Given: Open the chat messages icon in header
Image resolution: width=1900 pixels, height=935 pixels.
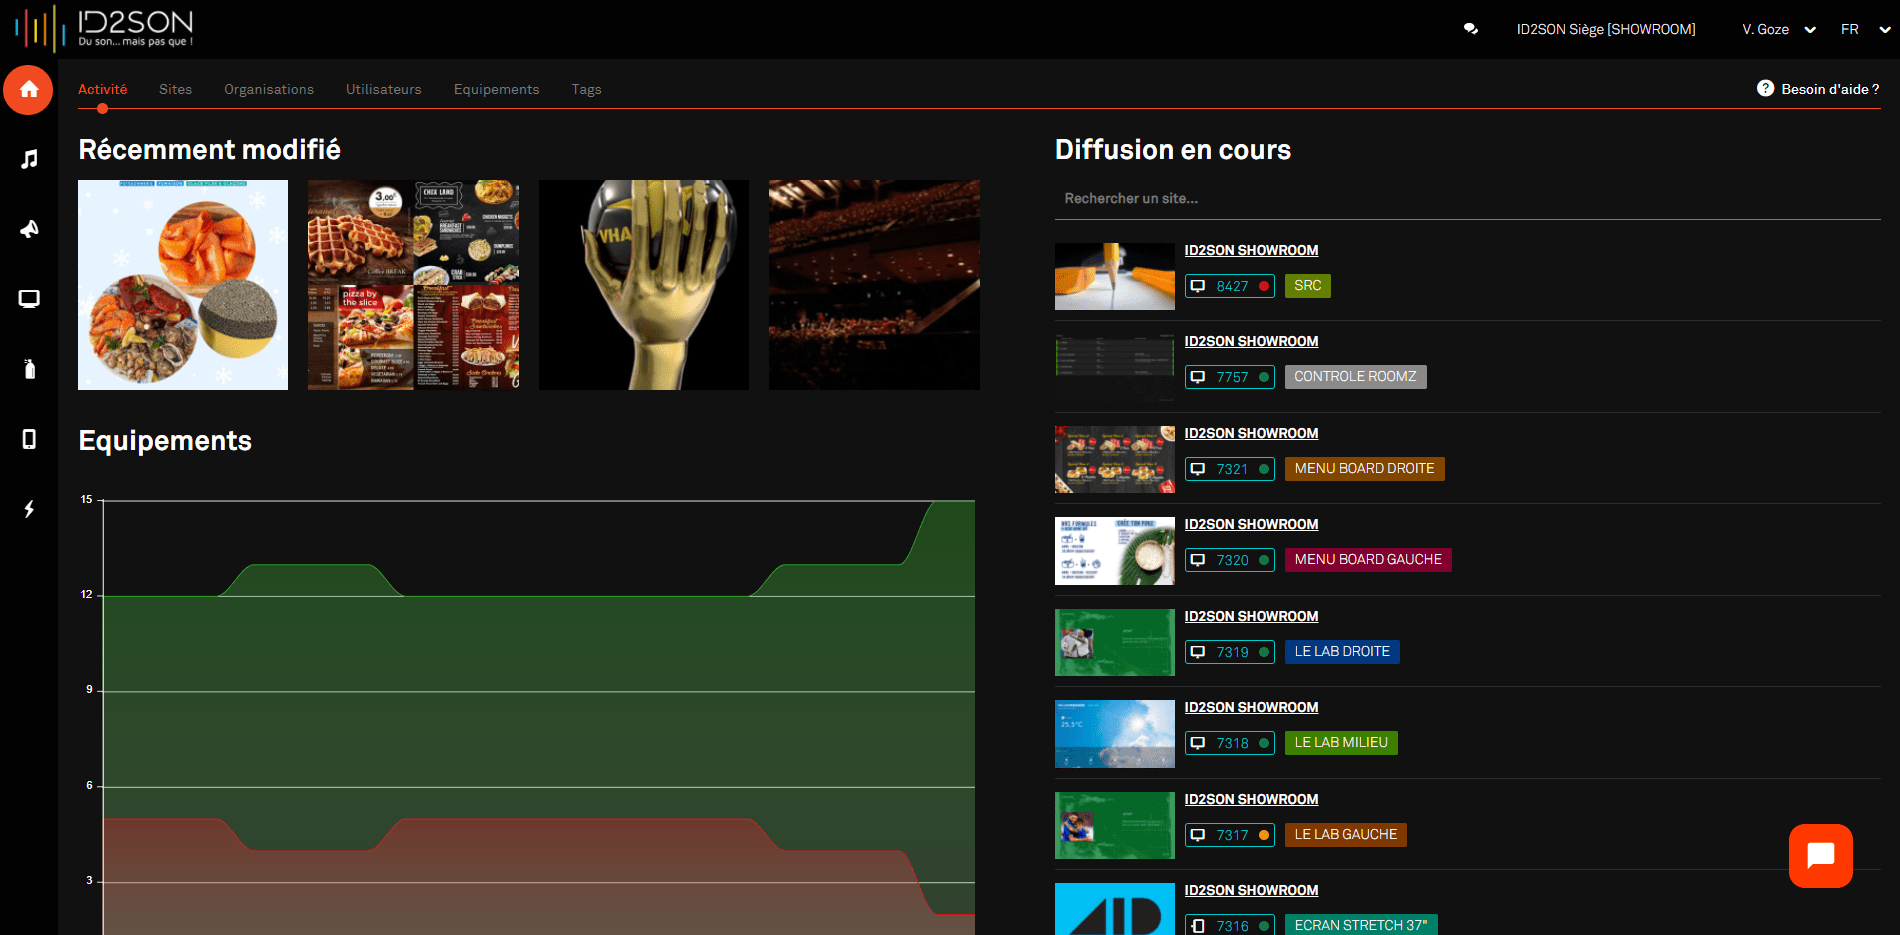Looking at the screenshot, I should 1470,29.
